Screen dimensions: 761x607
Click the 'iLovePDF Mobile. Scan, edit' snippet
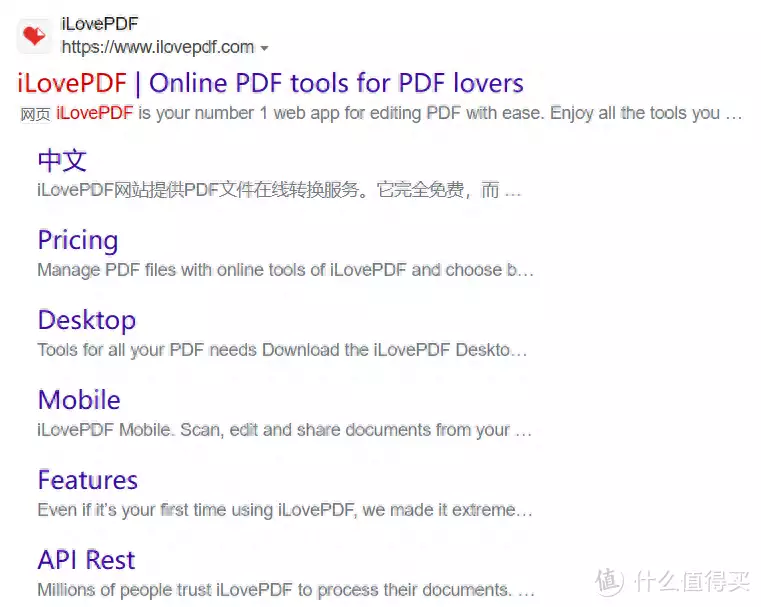[284, 430]
